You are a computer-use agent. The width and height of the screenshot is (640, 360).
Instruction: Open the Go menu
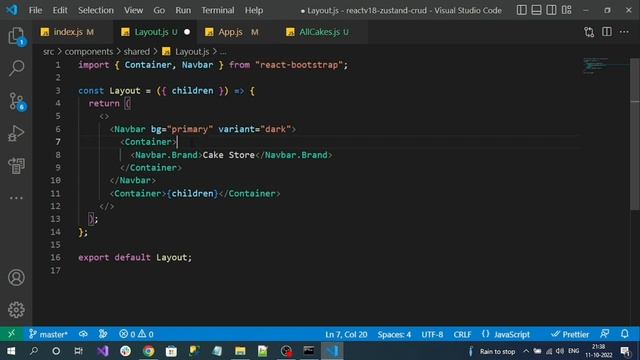(159, 10)
